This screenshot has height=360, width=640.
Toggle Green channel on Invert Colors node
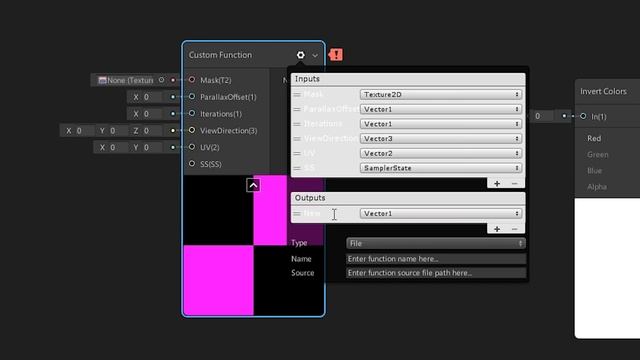point(598,155)
